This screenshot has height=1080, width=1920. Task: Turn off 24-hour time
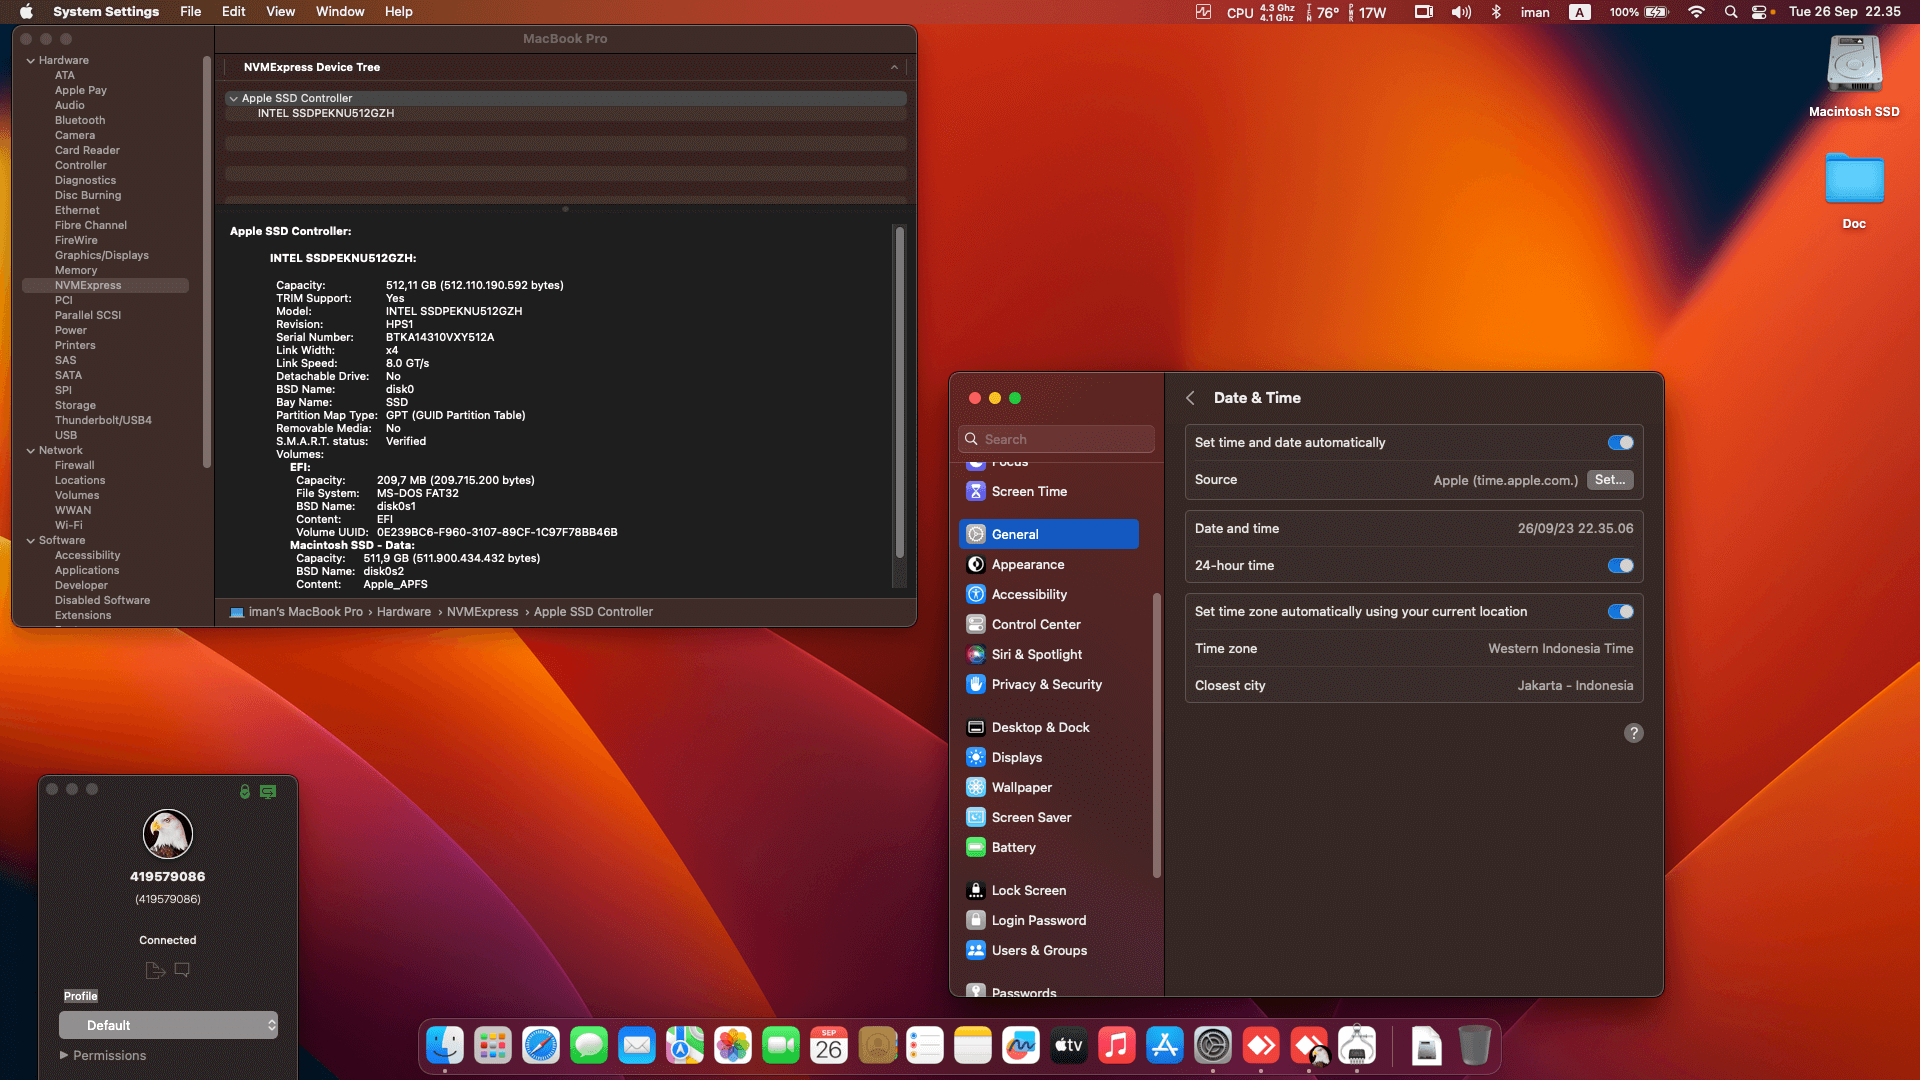pos(1619,565)
